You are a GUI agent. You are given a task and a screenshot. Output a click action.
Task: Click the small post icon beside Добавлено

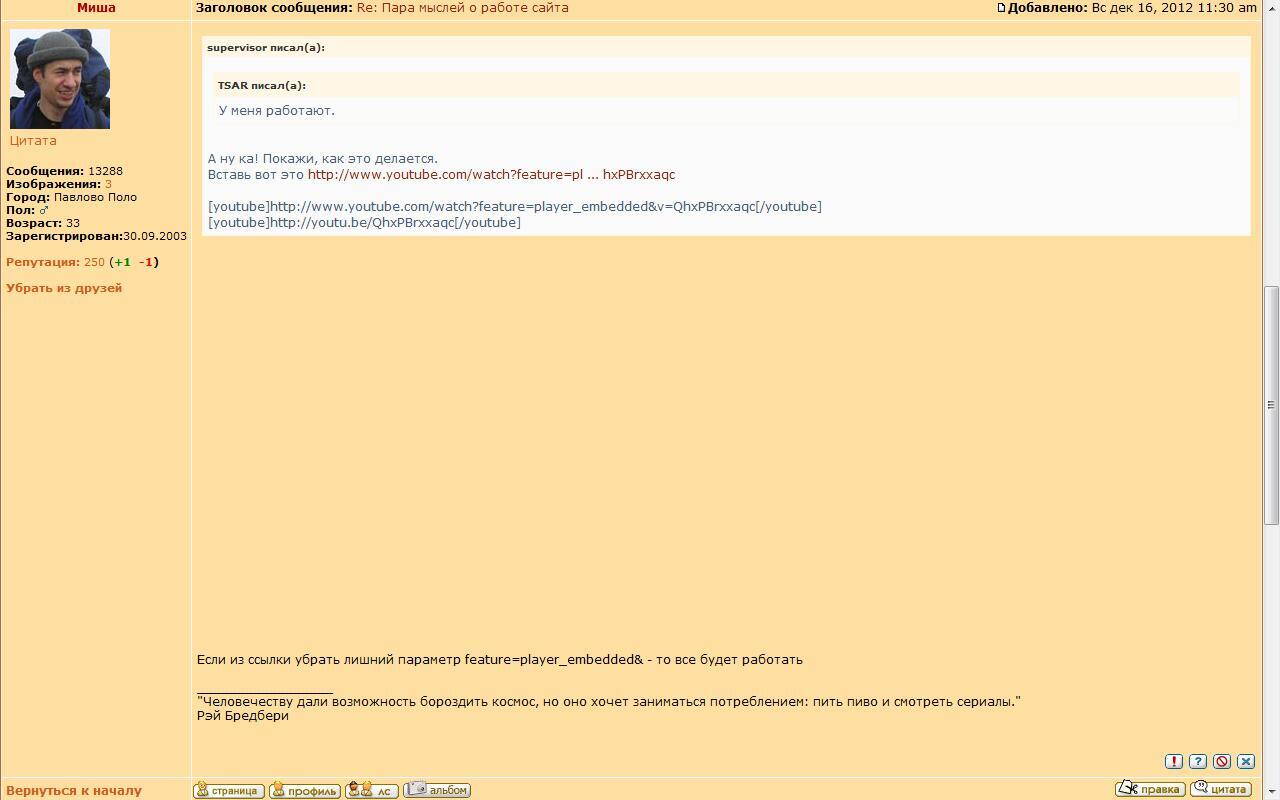(x=1001, y=8)
